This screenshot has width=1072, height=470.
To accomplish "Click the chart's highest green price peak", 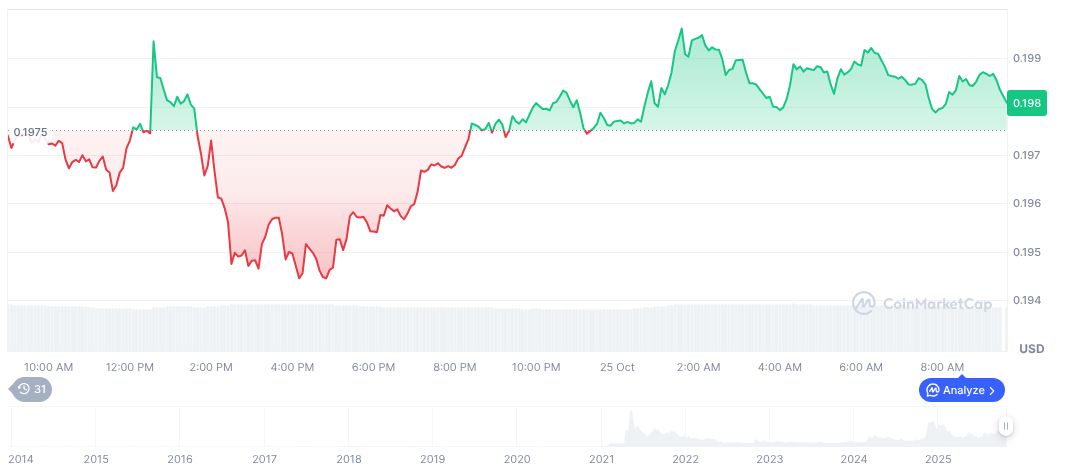I will (682, 29).
